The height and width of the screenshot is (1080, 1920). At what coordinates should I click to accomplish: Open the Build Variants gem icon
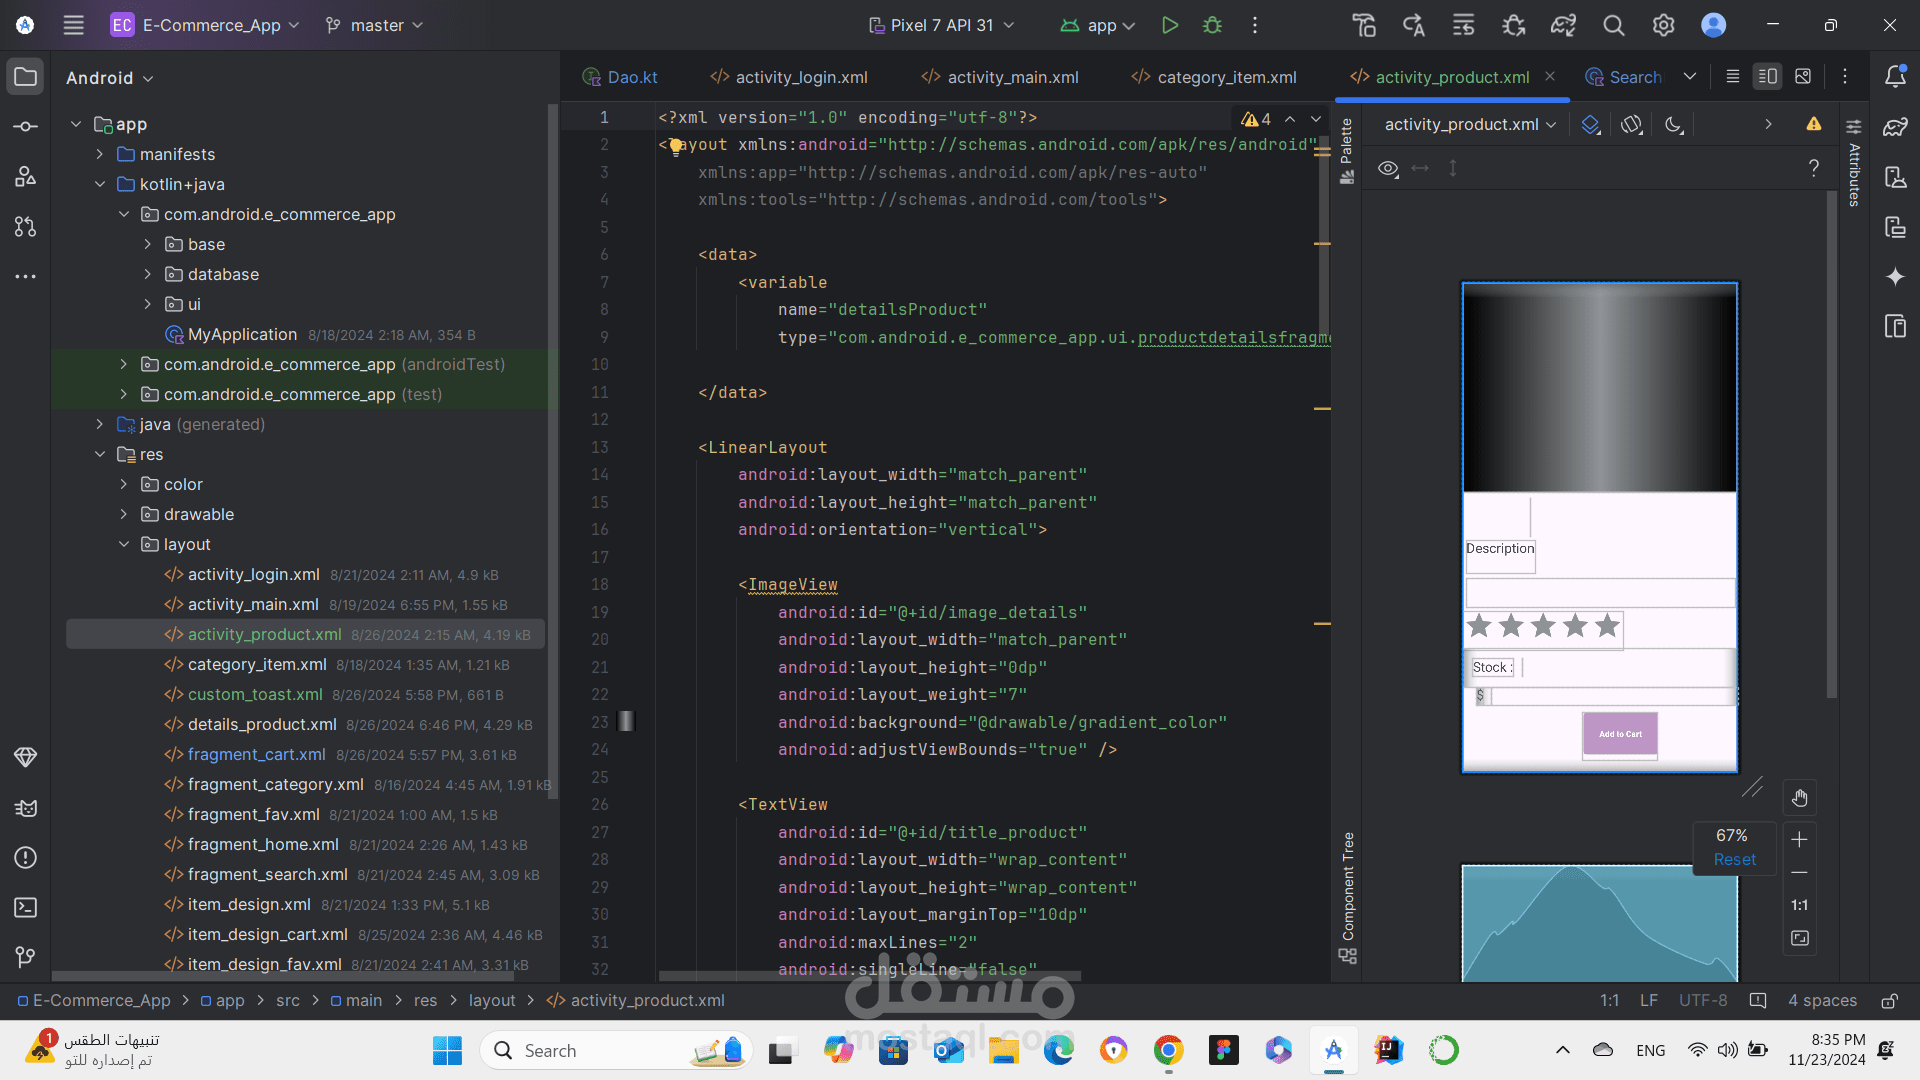(x=26, y=757)
